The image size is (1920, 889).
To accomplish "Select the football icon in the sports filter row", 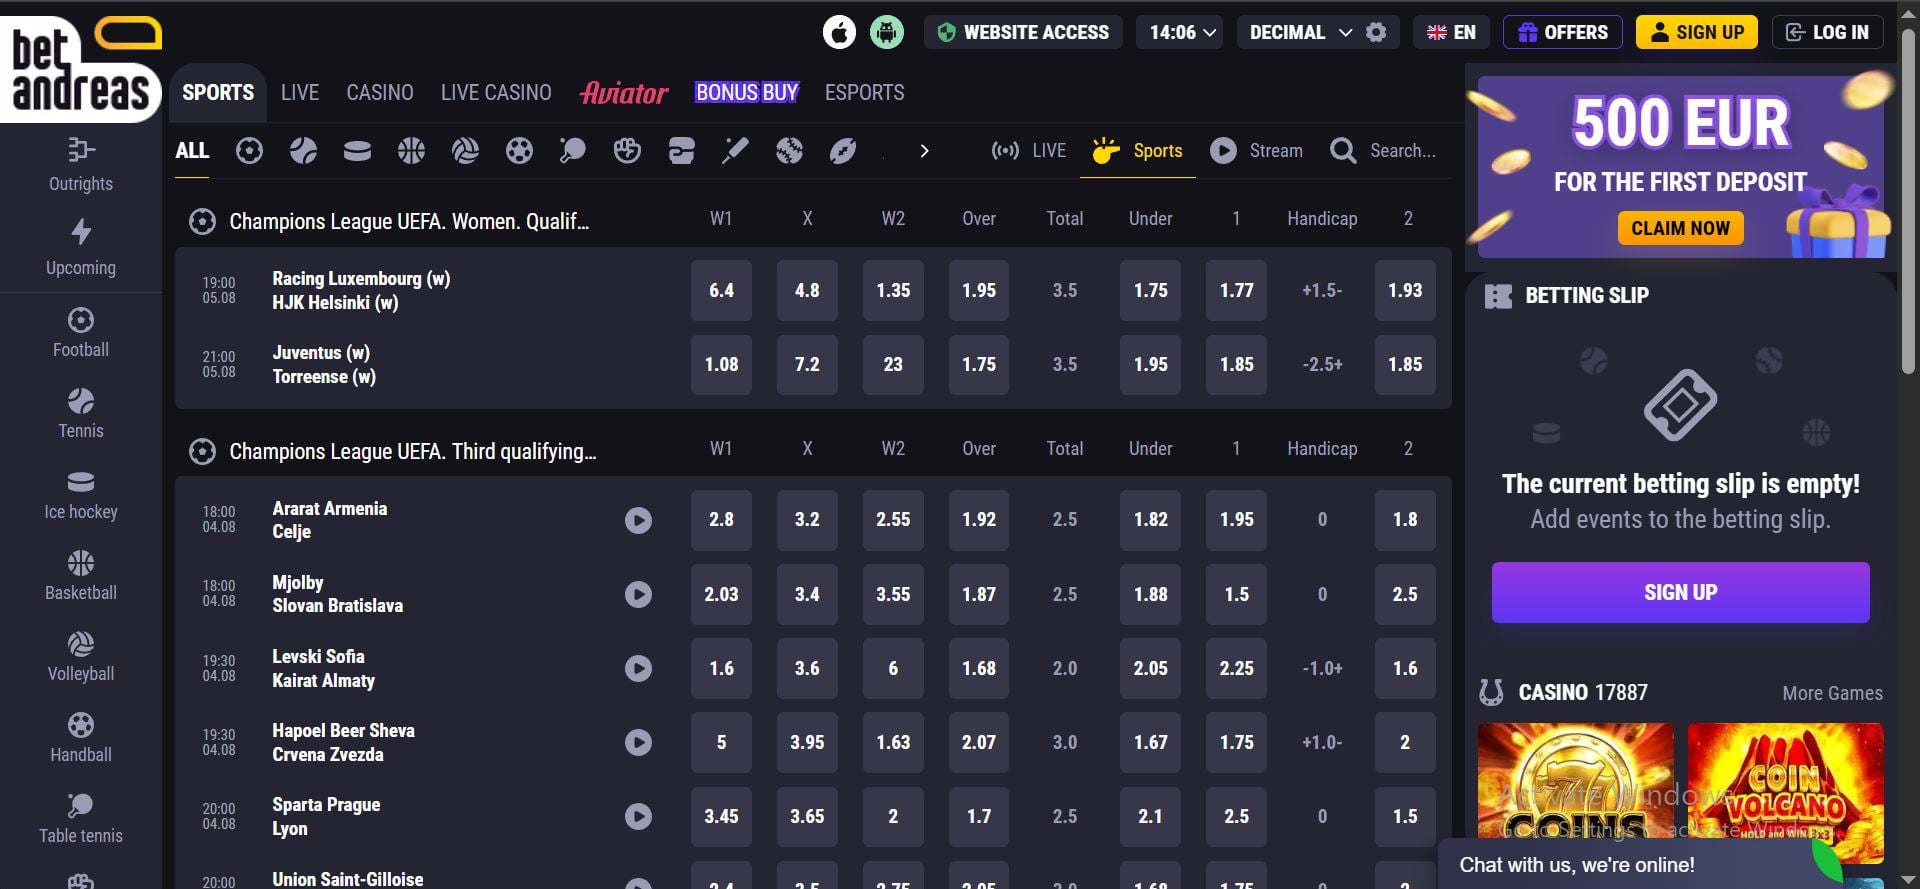I will [249, 151].
